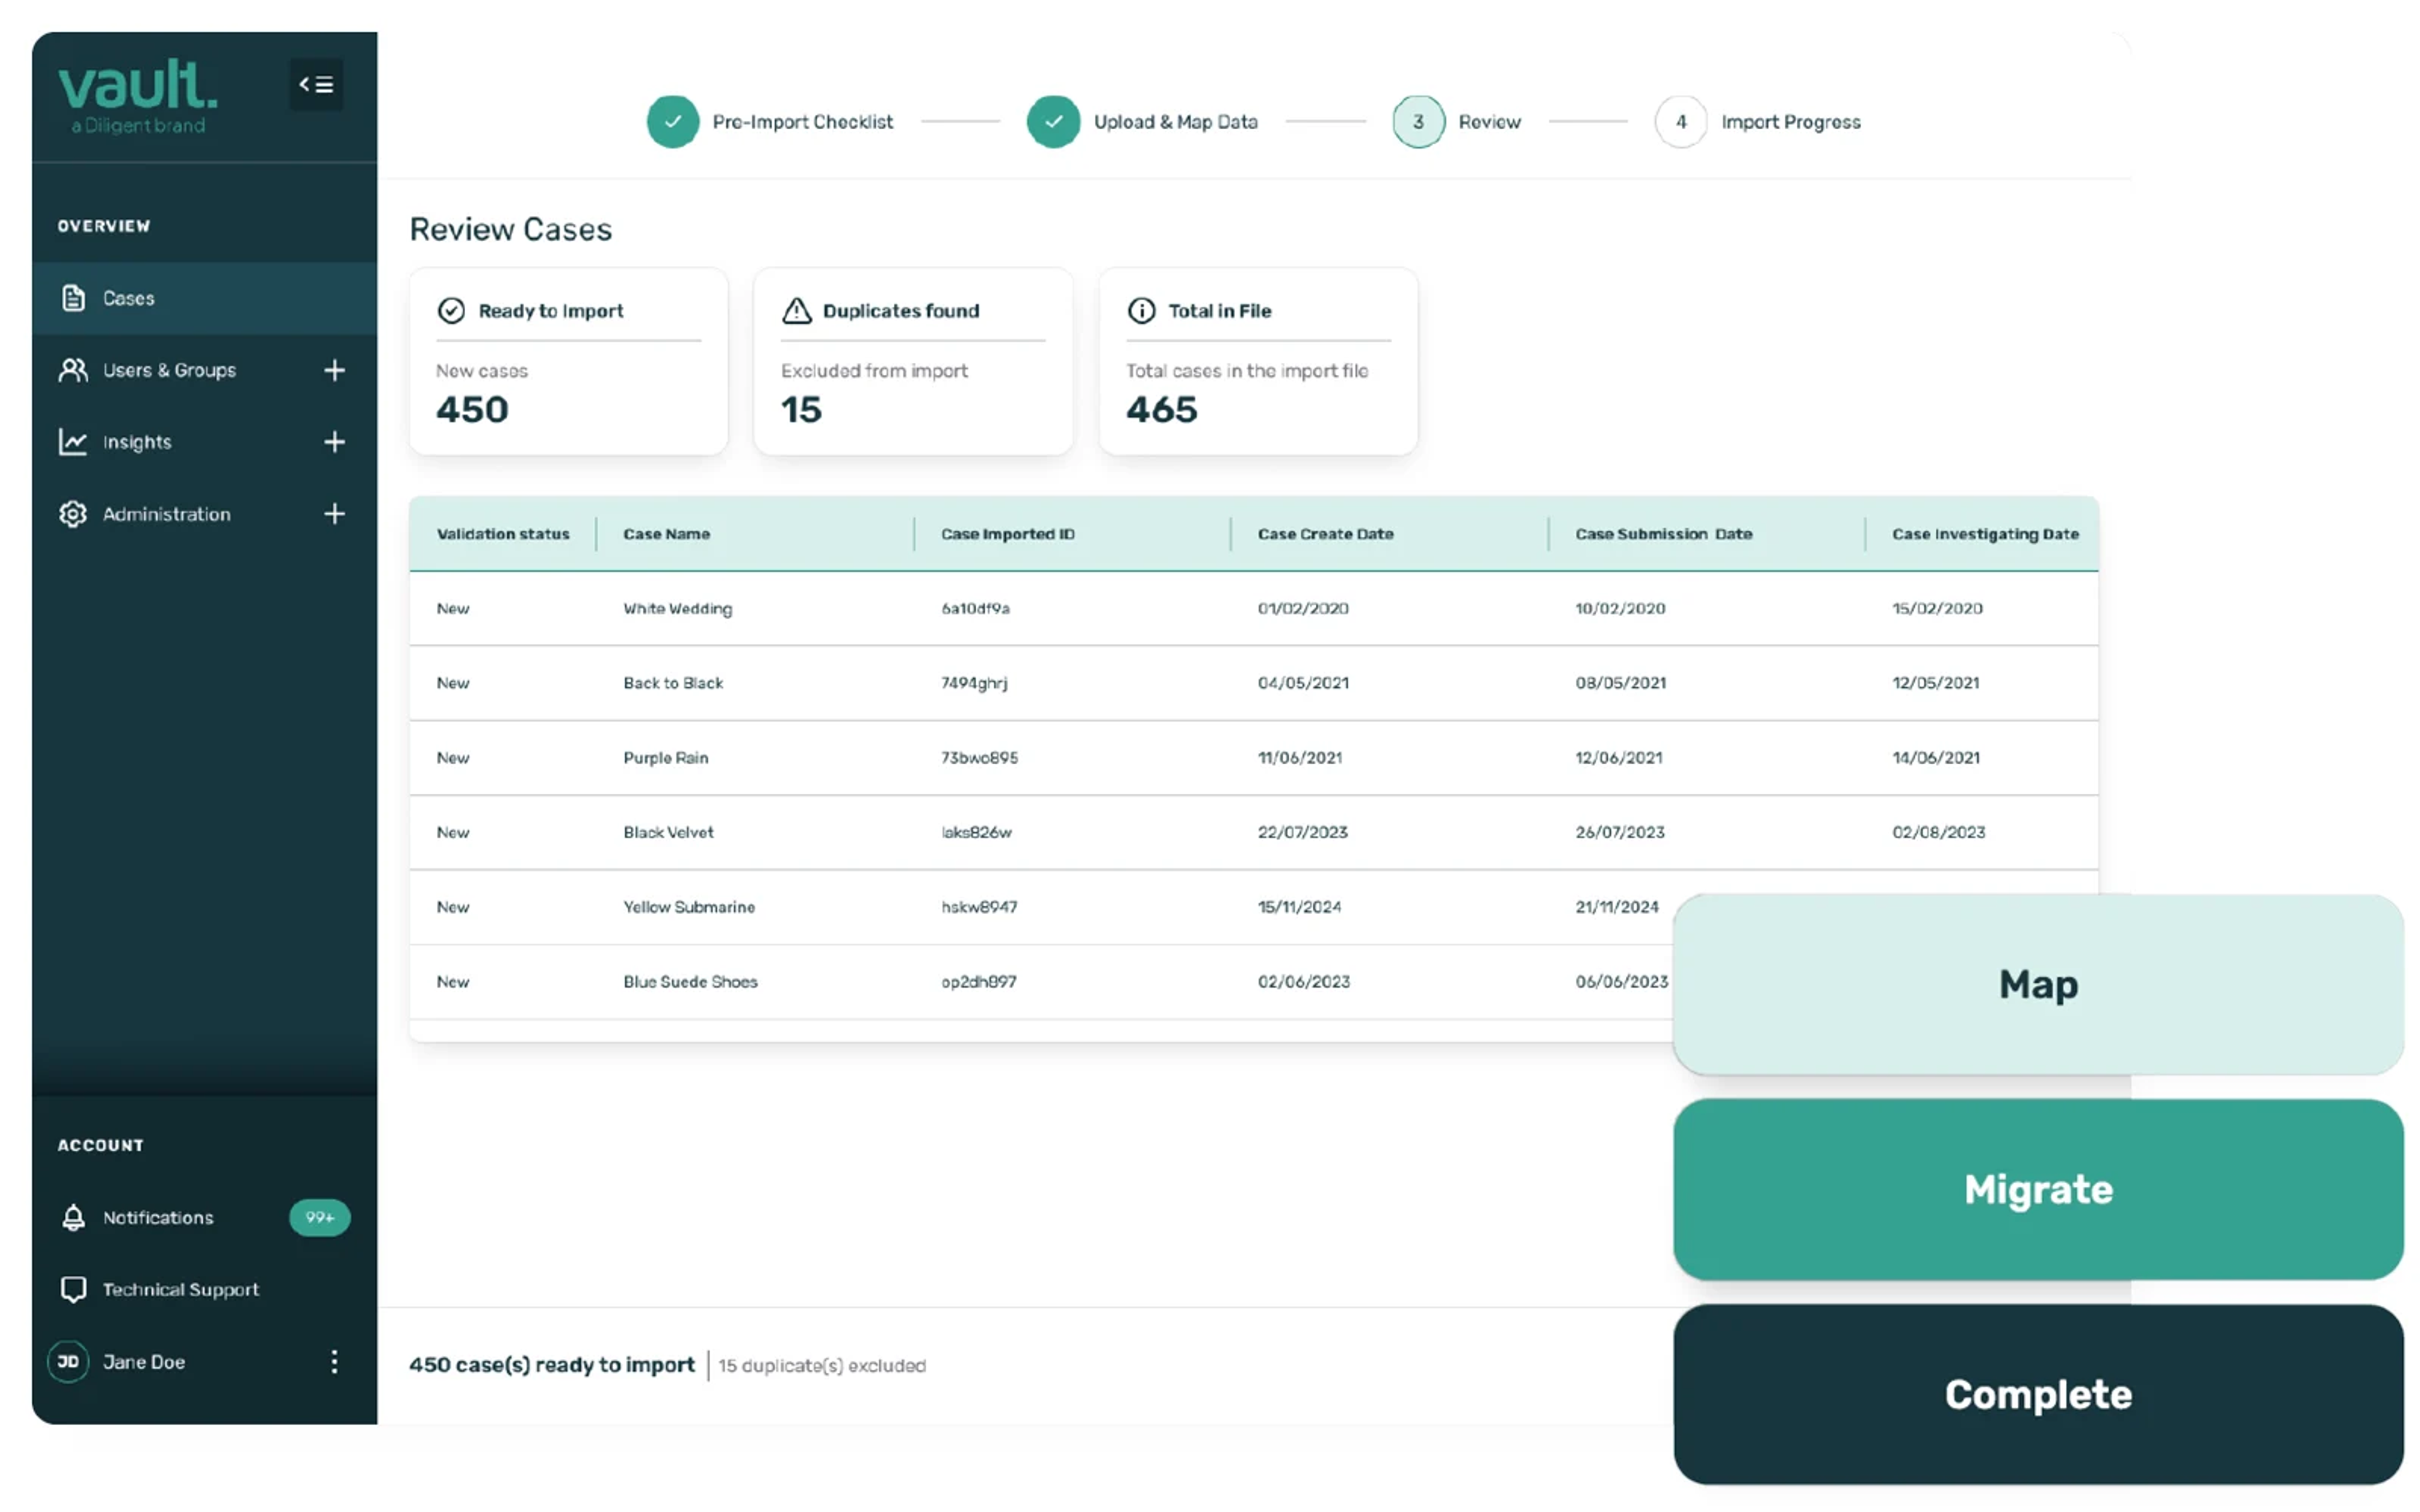Open Cases in the sidebar
Screen dimensions: 2420x1512
(204, 298)
